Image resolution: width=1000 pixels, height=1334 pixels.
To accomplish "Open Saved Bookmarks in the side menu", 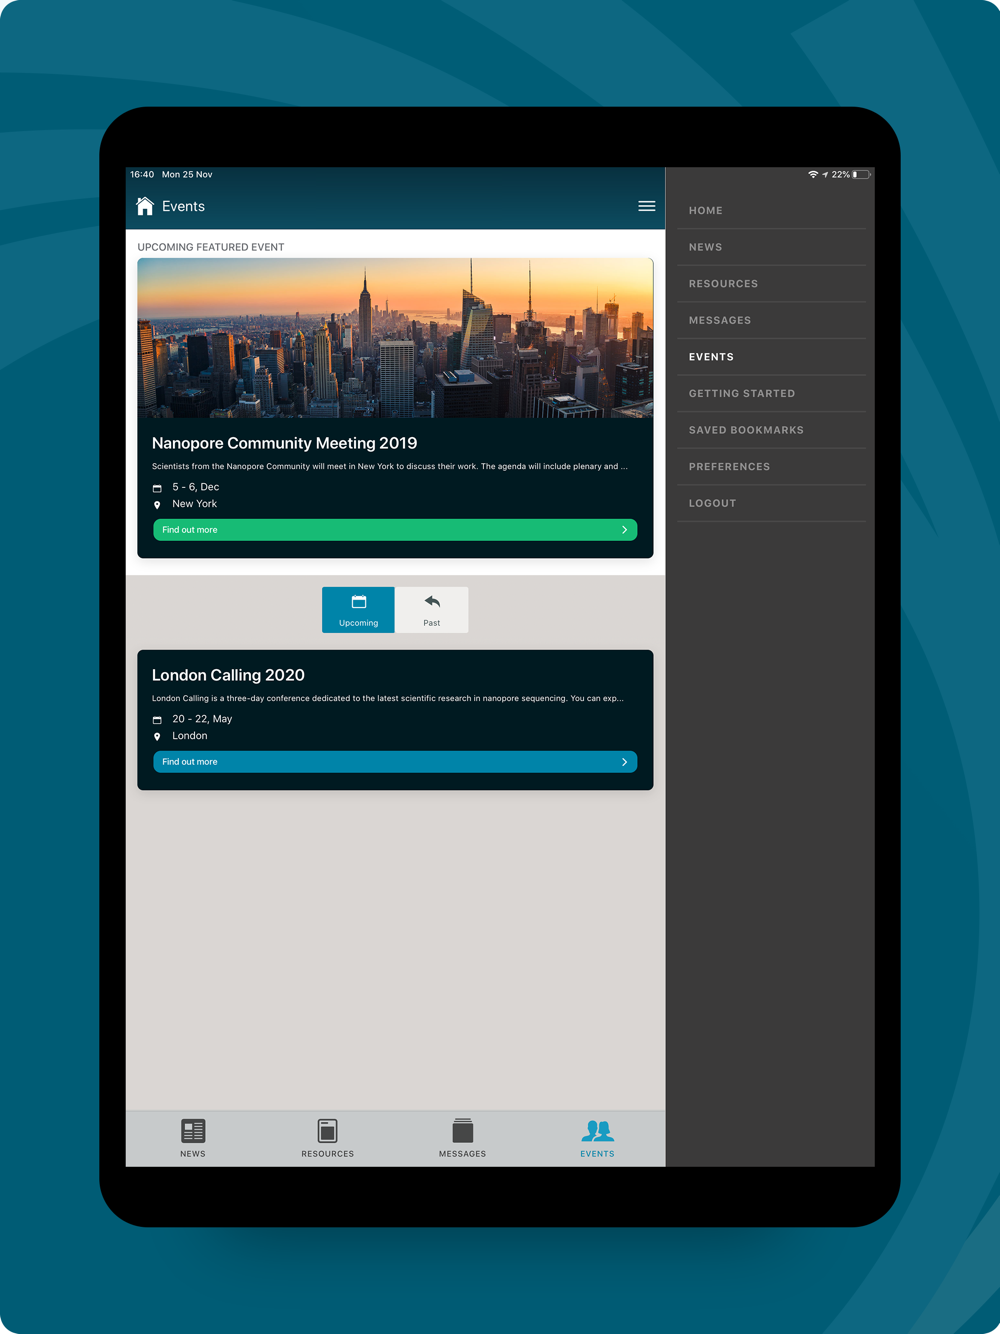I will pos(771,430).
